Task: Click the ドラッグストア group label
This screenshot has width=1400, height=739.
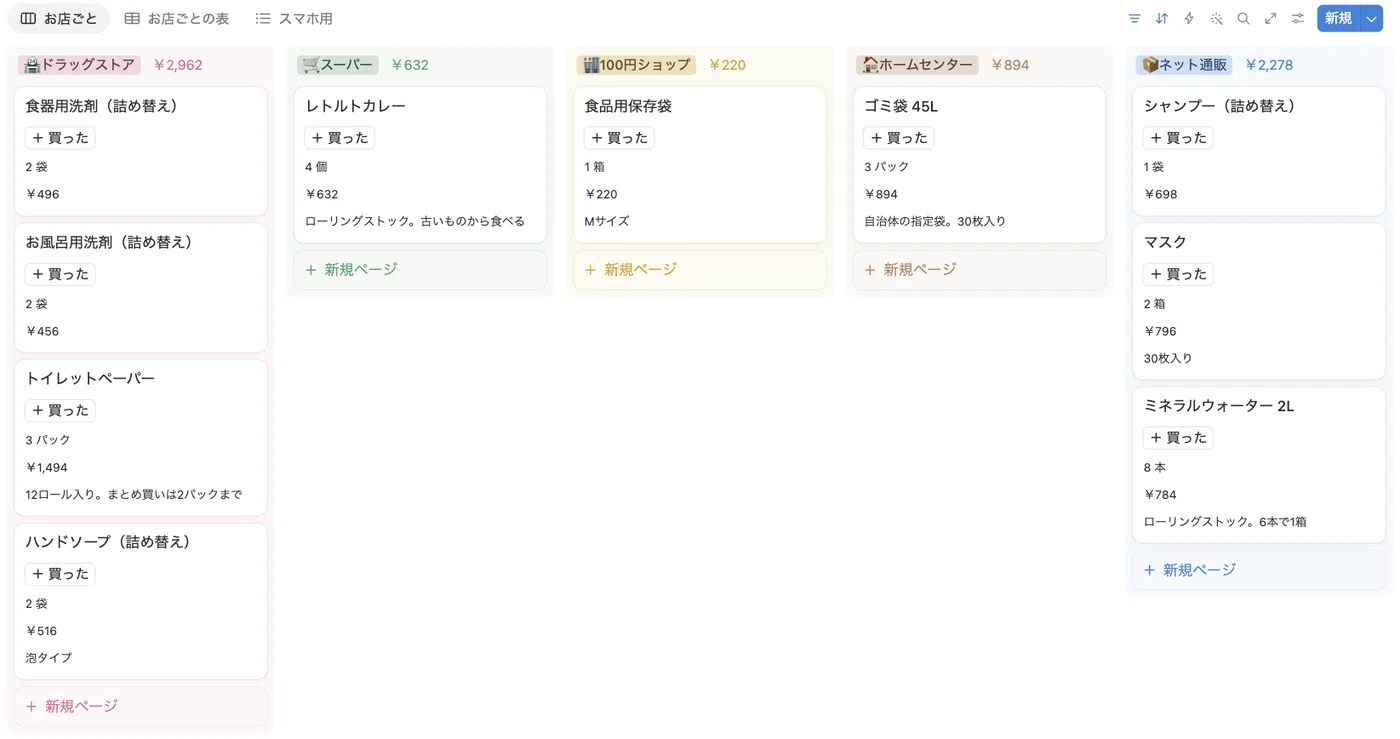Action: 80,65
